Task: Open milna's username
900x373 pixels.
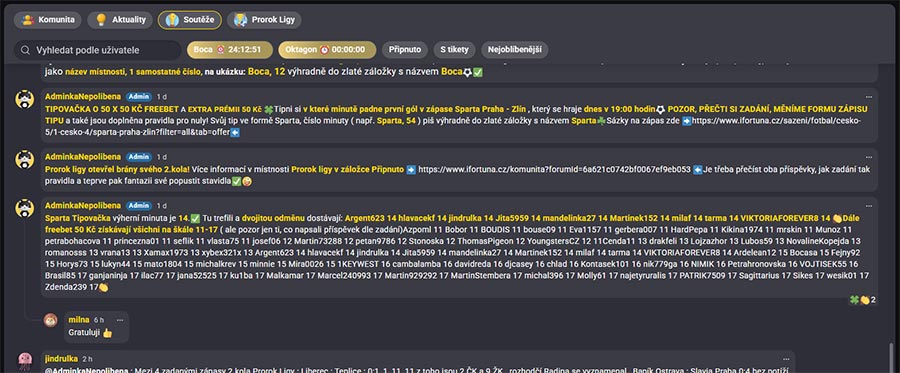Action: [x=79, y=320]
